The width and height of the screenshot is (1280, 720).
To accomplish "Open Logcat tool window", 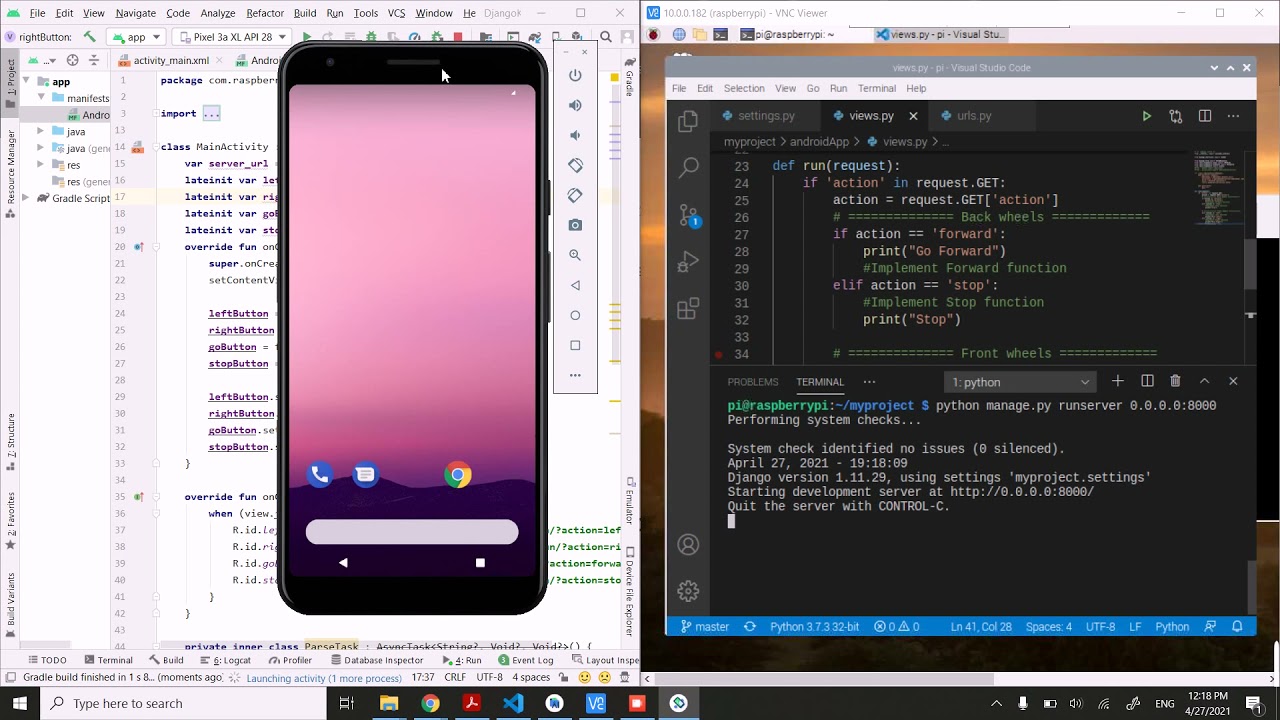I will click(x=225, y=660).
